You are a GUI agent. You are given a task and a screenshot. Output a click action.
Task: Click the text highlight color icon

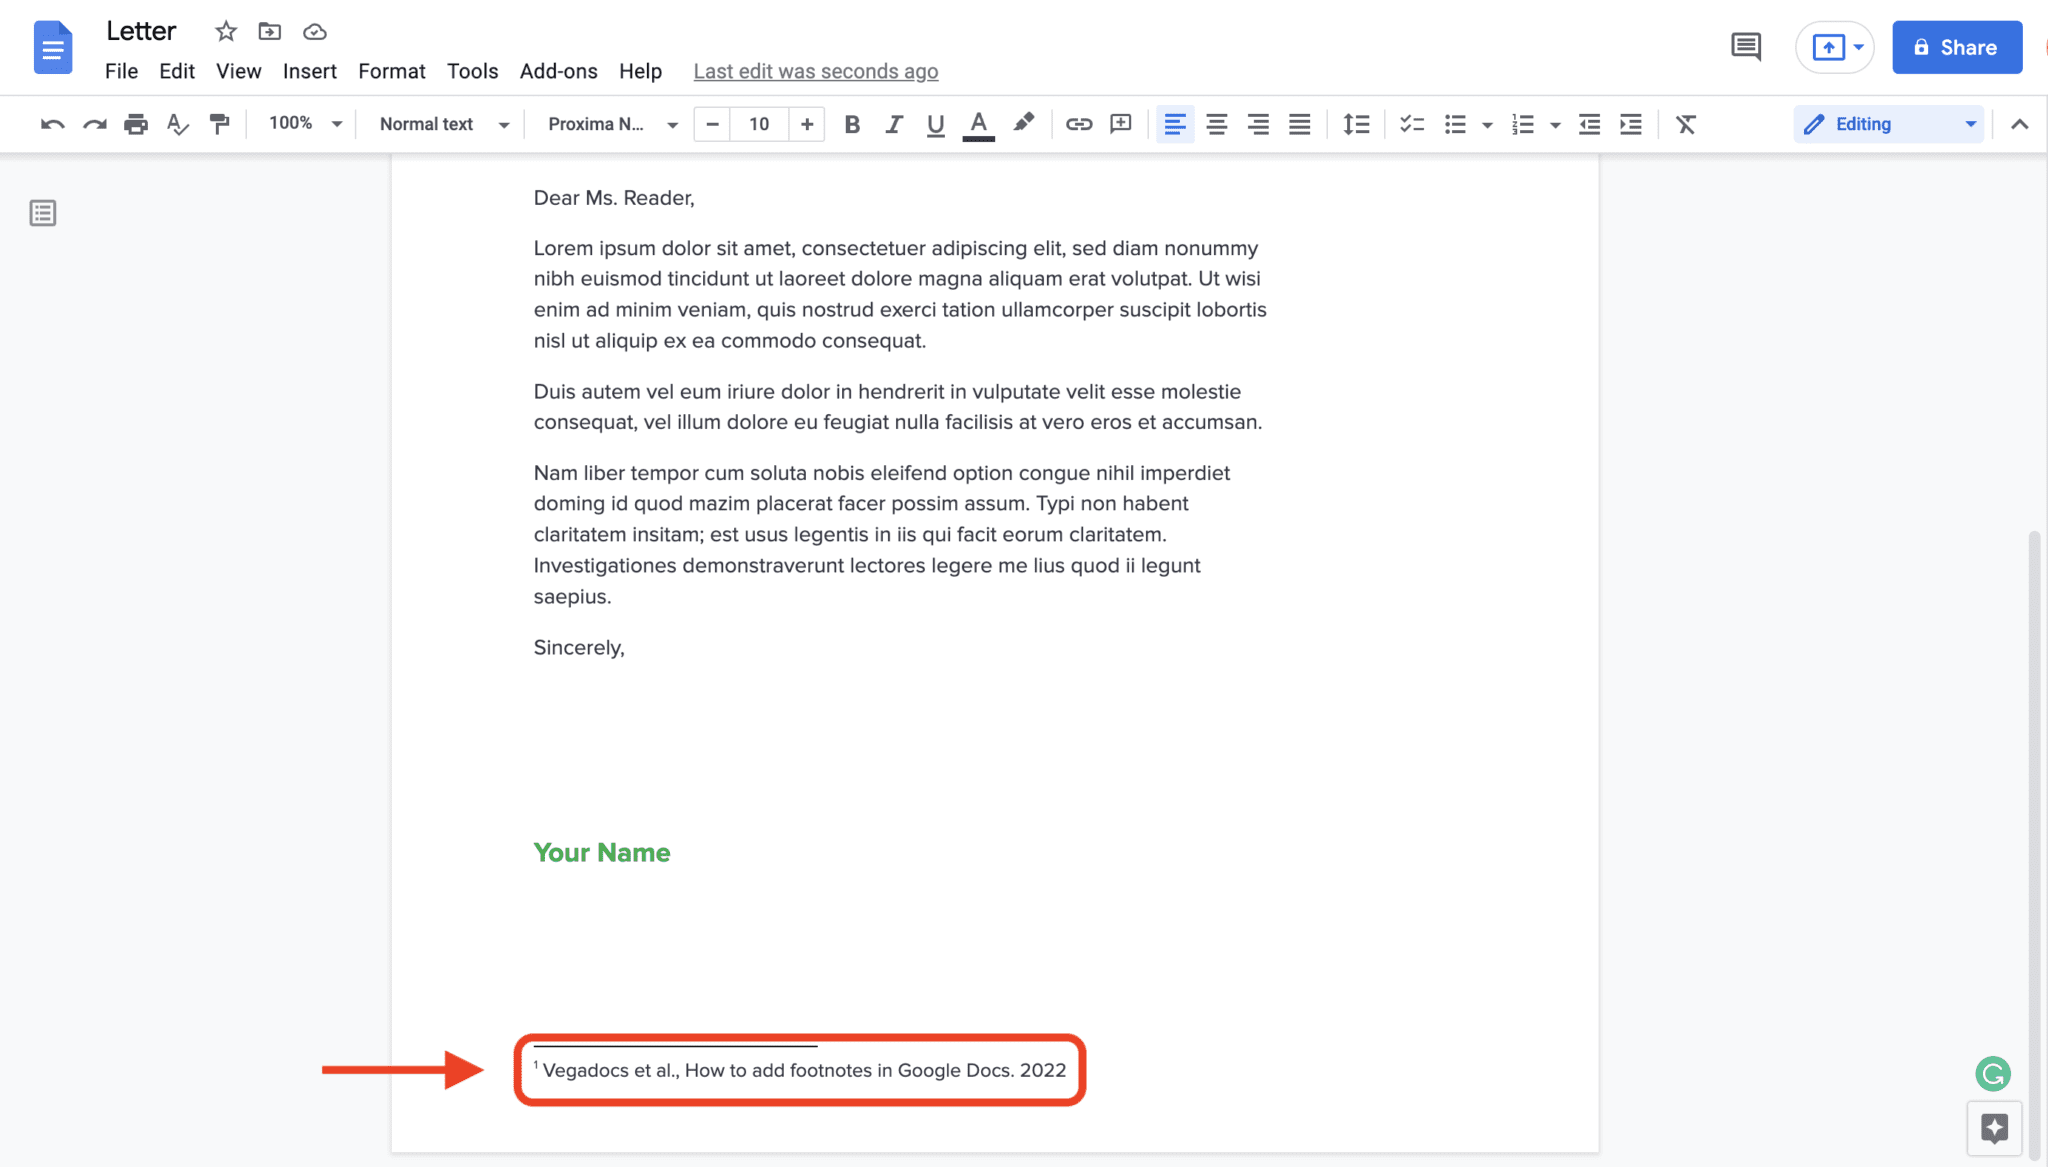click(x=1024, y=124)
